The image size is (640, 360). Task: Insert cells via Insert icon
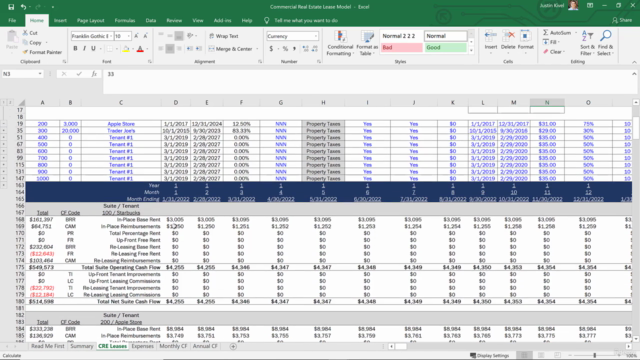tap(491, 36)
